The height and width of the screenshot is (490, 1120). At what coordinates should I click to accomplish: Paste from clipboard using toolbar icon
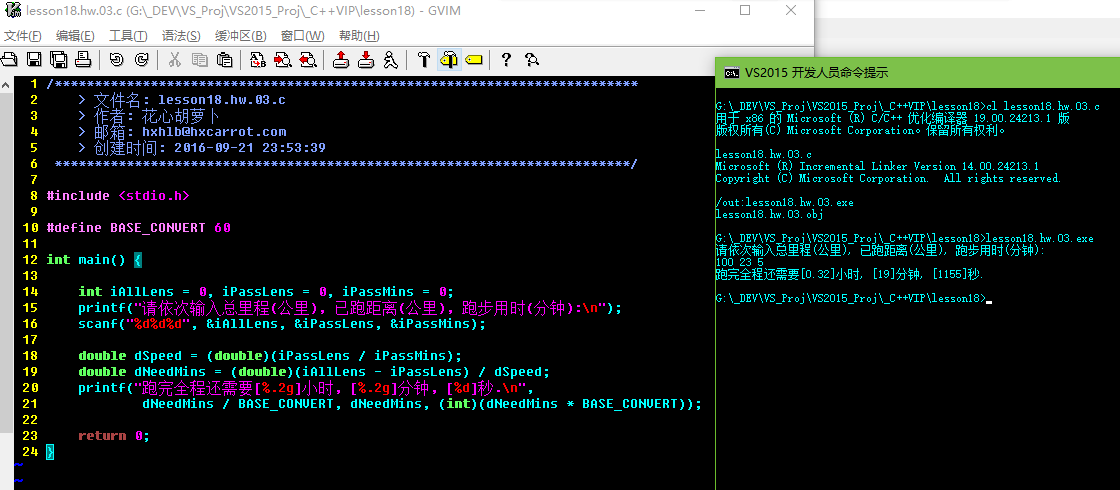(225, 60)
